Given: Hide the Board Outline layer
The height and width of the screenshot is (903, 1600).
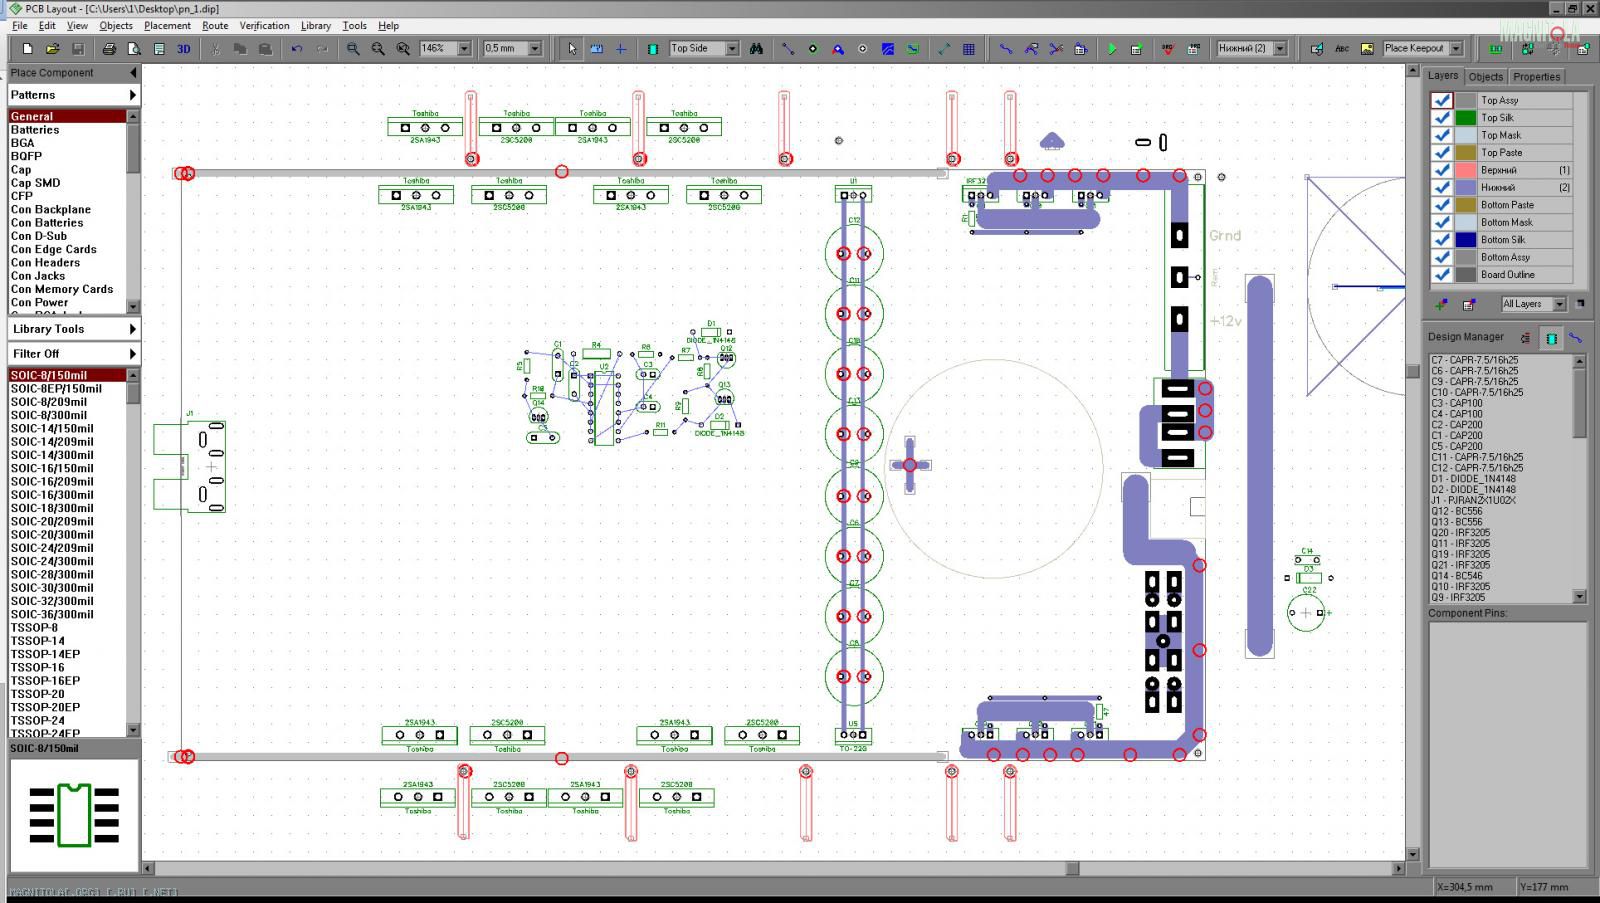Looking at the screenshot, I should click(1441, 275).
